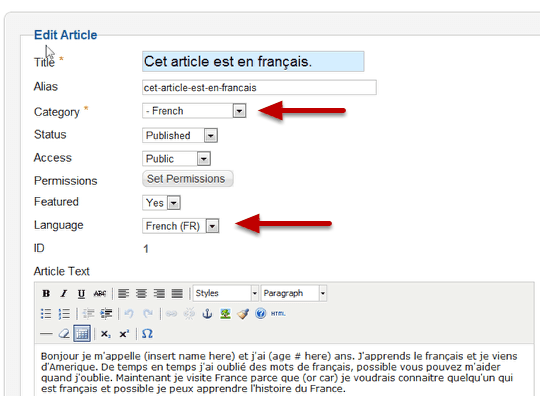The width and height of the screenshot is (540, 396).
Task: Open the Access dropdown showing Public
Action: point(176,159)
